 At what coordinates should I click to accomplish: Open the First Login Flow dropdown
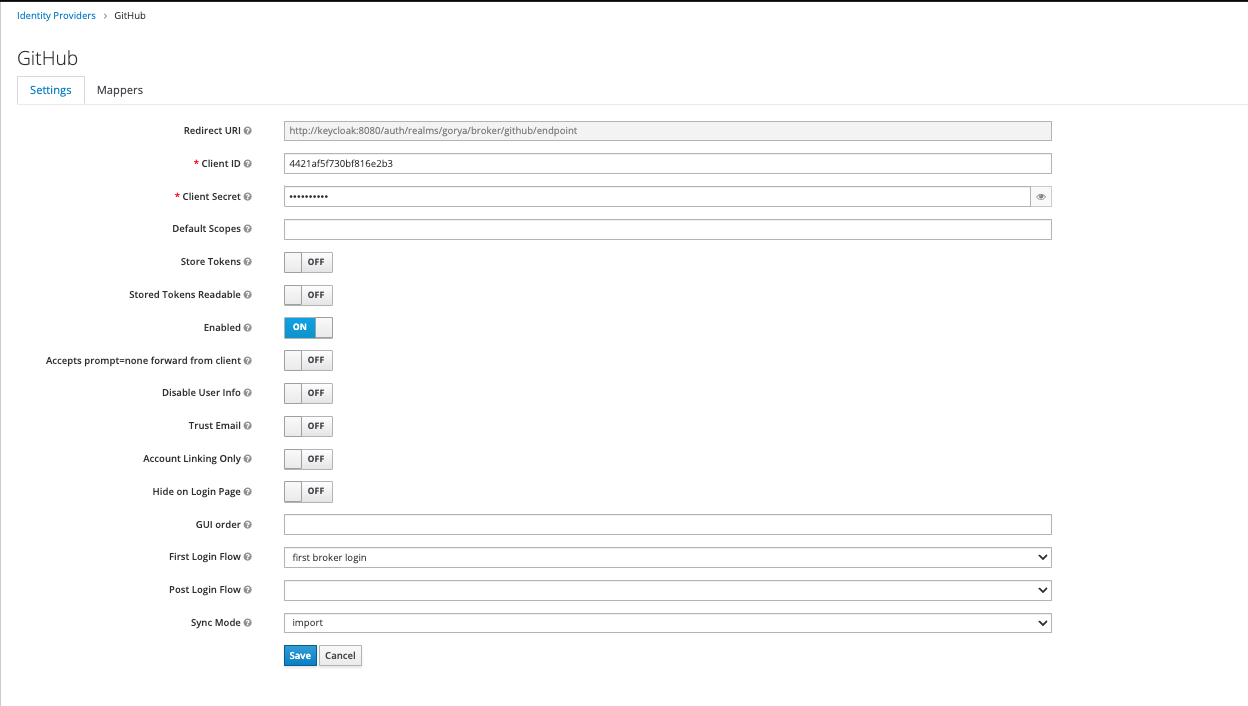(668, 557)
